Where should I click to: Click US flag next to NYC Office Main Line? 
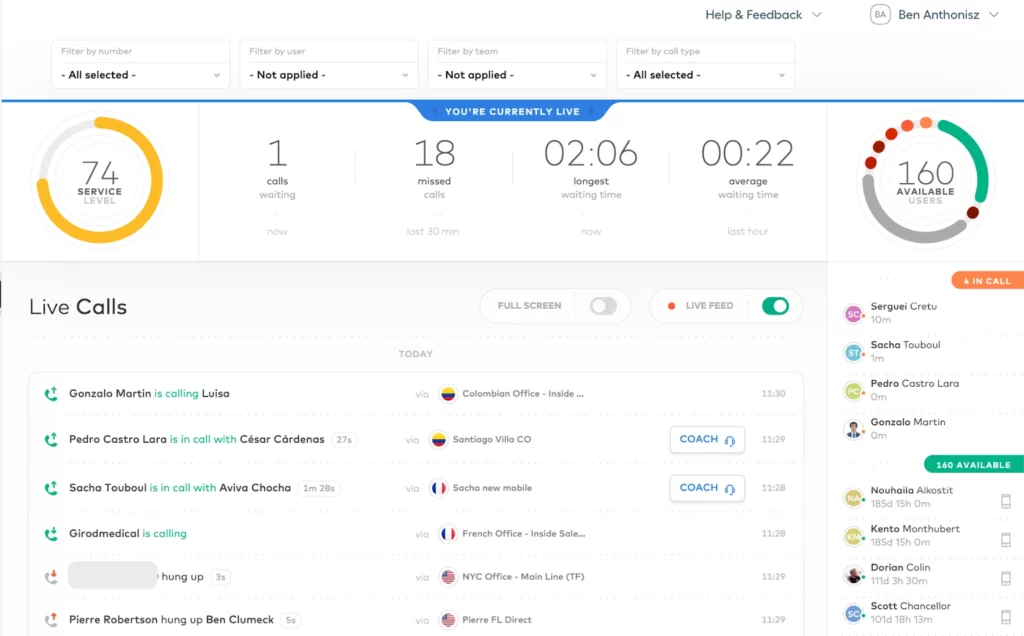pos(448,577)
